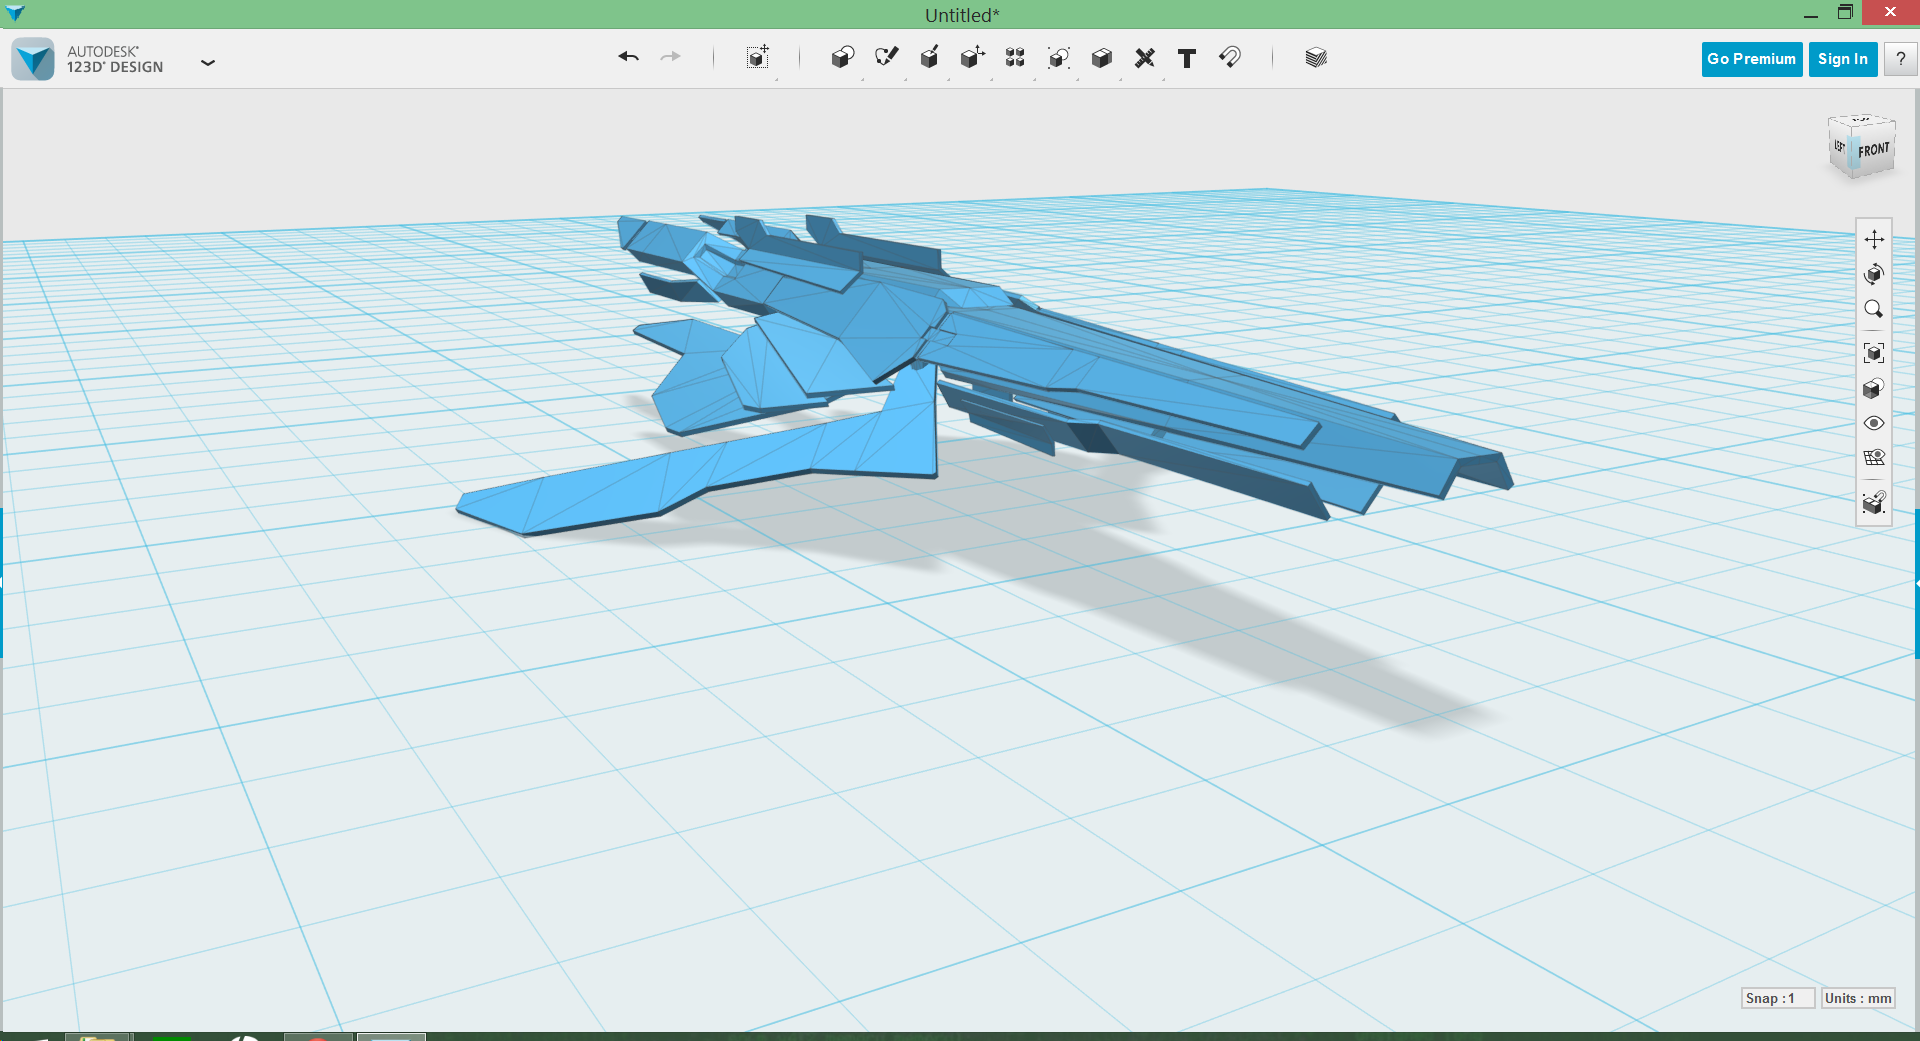
Task: Click the Go Premium button
Action: (1752, 59)
